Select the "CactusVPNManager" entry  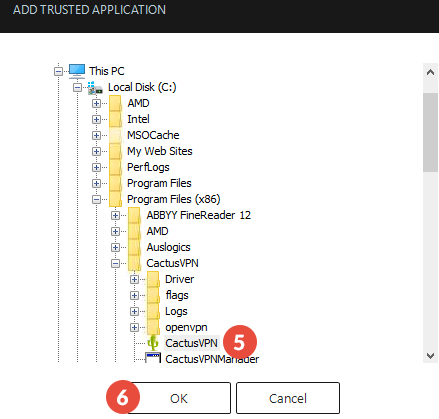(x=212, y=359)
